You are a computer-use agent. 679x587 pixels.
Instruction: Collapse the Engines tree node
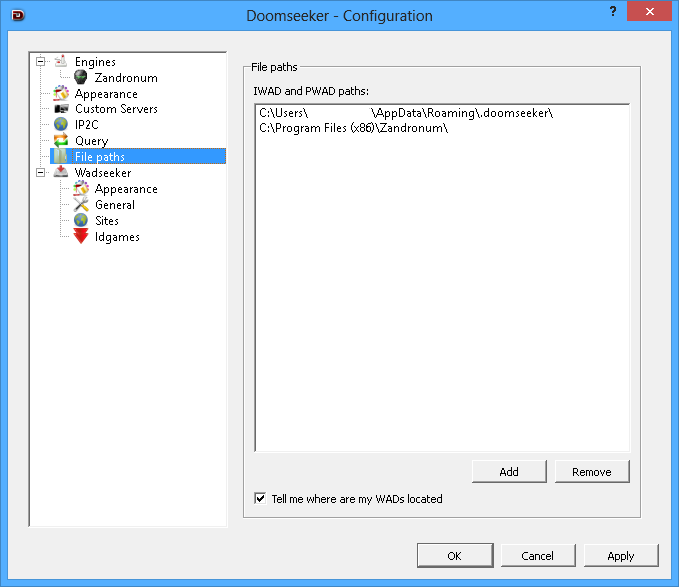pyautogui.click(x=41, y=61)
